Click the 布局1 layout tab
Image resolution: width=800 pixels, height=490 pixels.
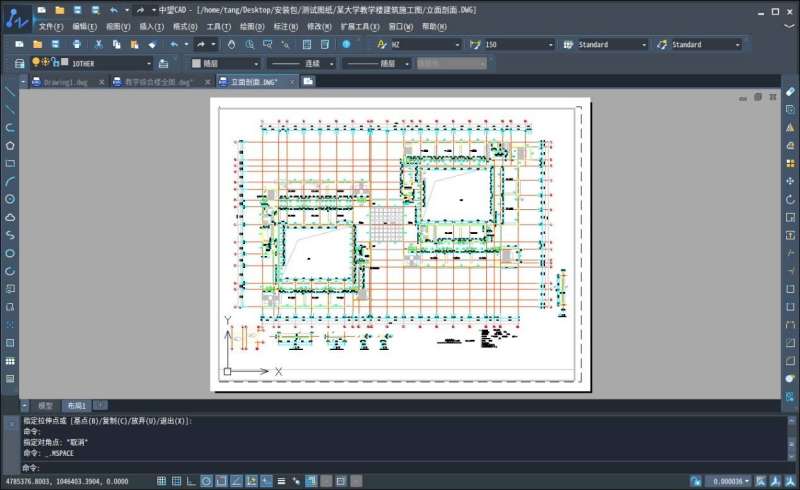76,406
